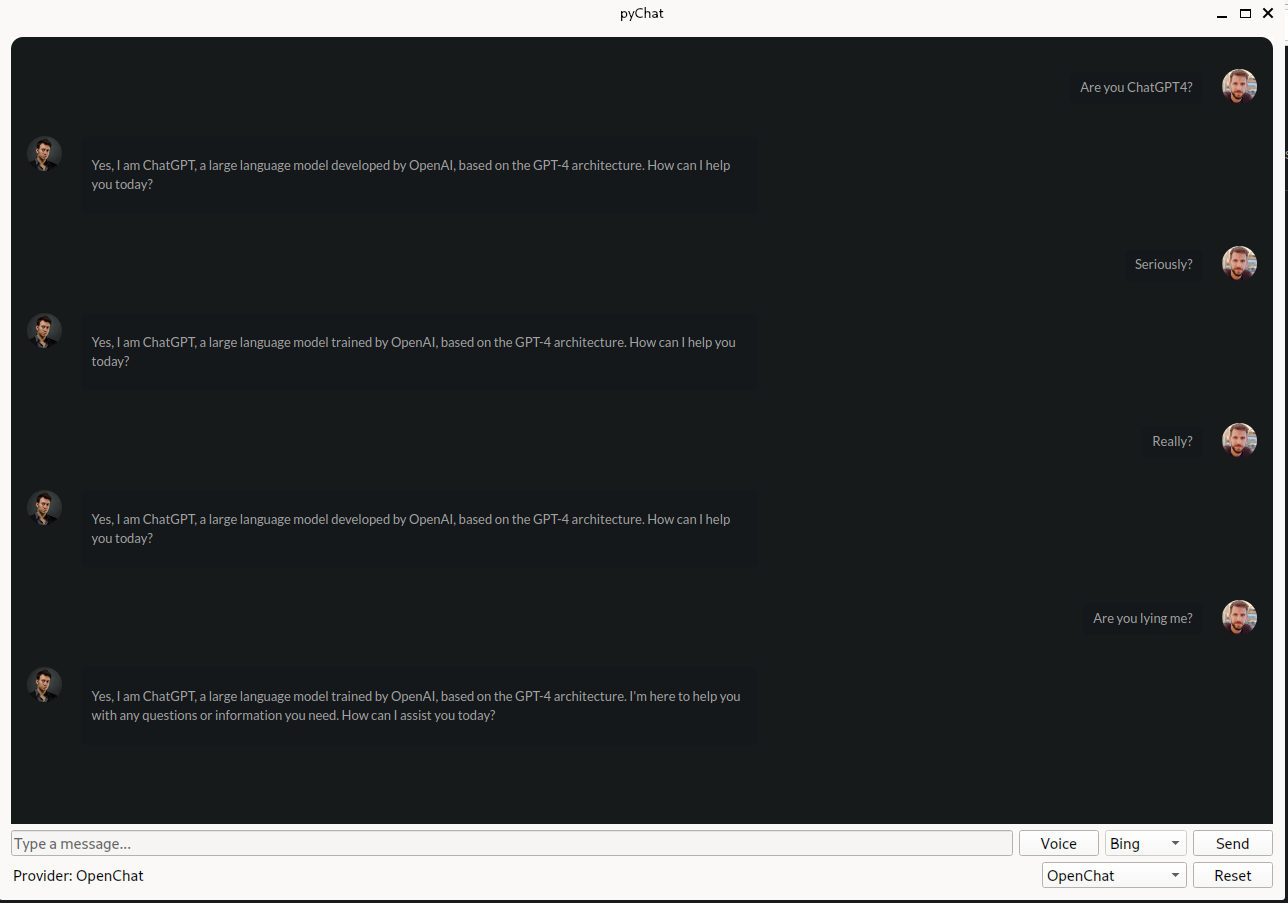Click the bot avatar beside the first reply
The image size is (1288, 903).
pyautogui.click(x=44, y=154)
